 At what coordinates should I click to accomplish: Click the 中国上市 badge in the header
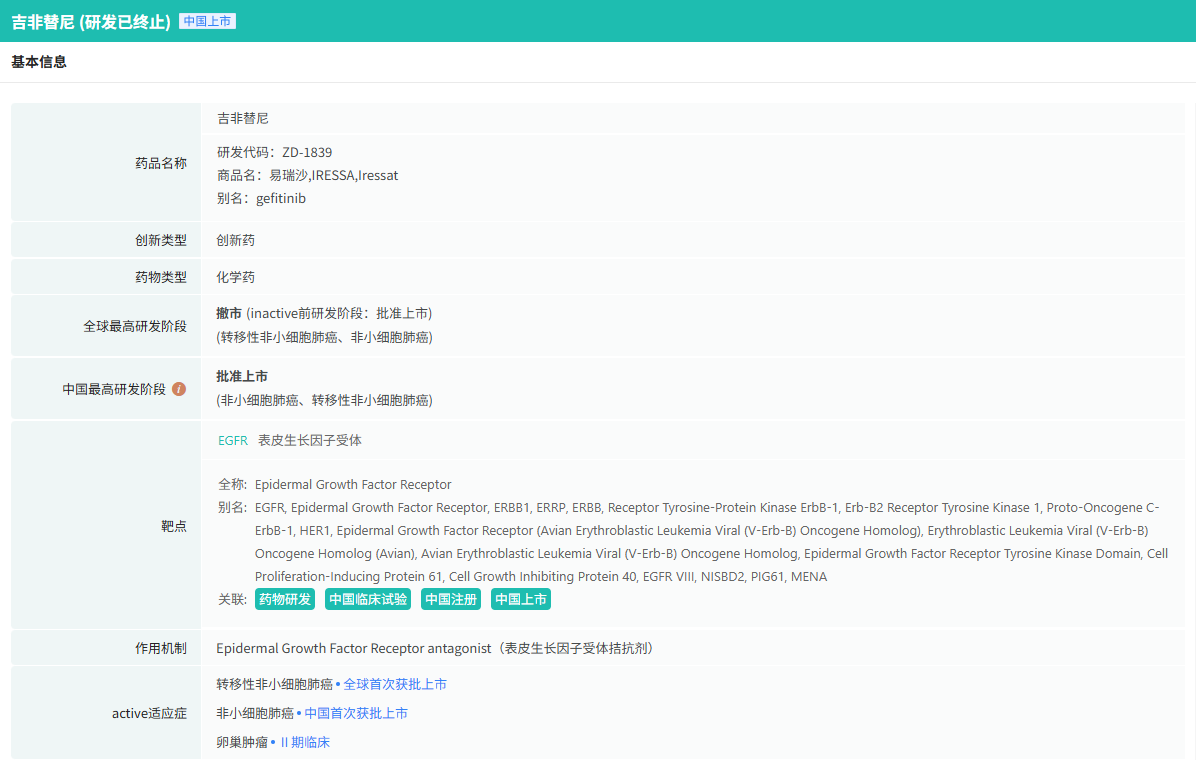[207, 21]
